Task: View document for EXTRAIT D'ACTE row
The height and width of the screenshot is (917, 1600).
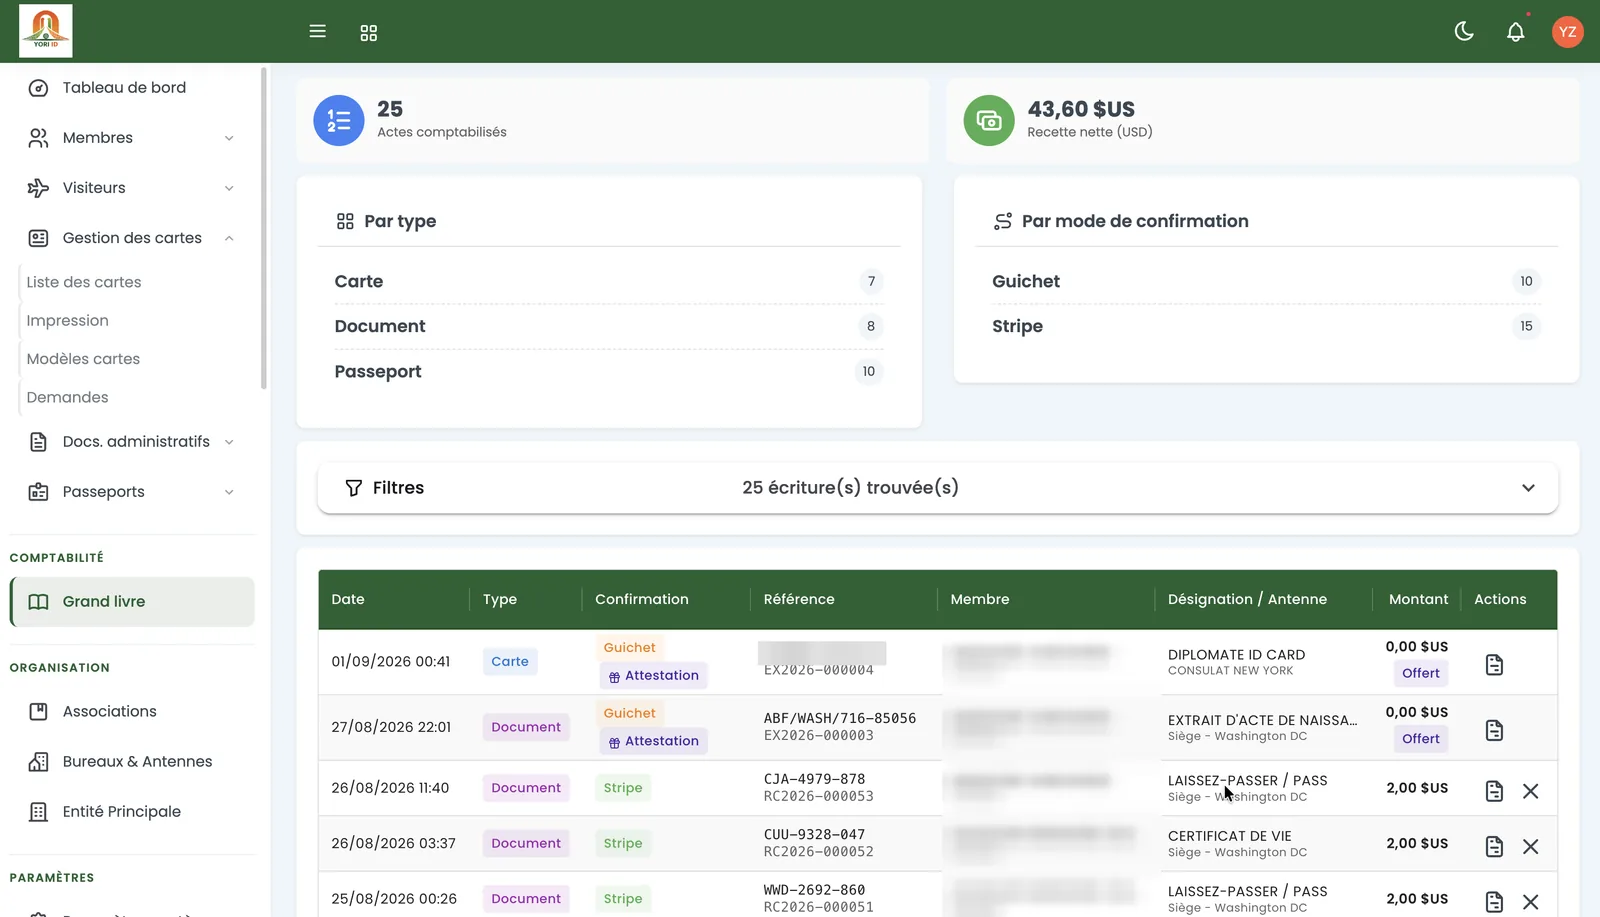Action: click(x=1494, y=731)
